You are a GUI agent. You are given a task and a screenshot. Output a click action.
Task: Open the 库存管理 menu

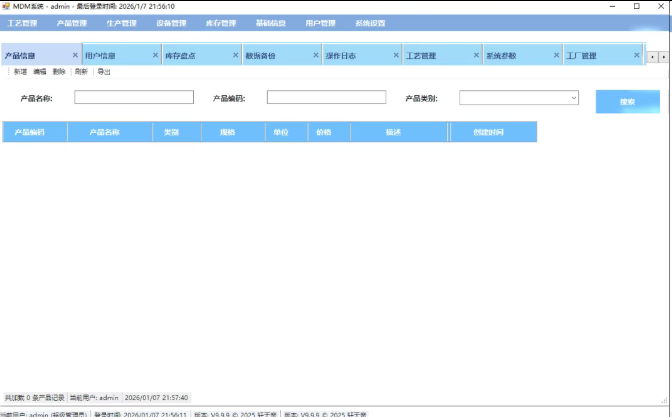tap(221, 23)
